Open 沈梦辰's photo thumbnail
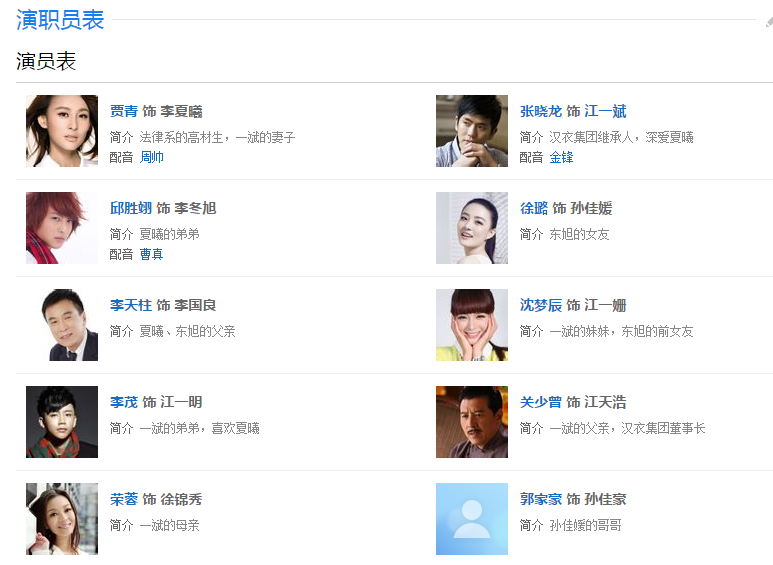Viewport: 773px width, 565px height. click(x=472, y=325)
